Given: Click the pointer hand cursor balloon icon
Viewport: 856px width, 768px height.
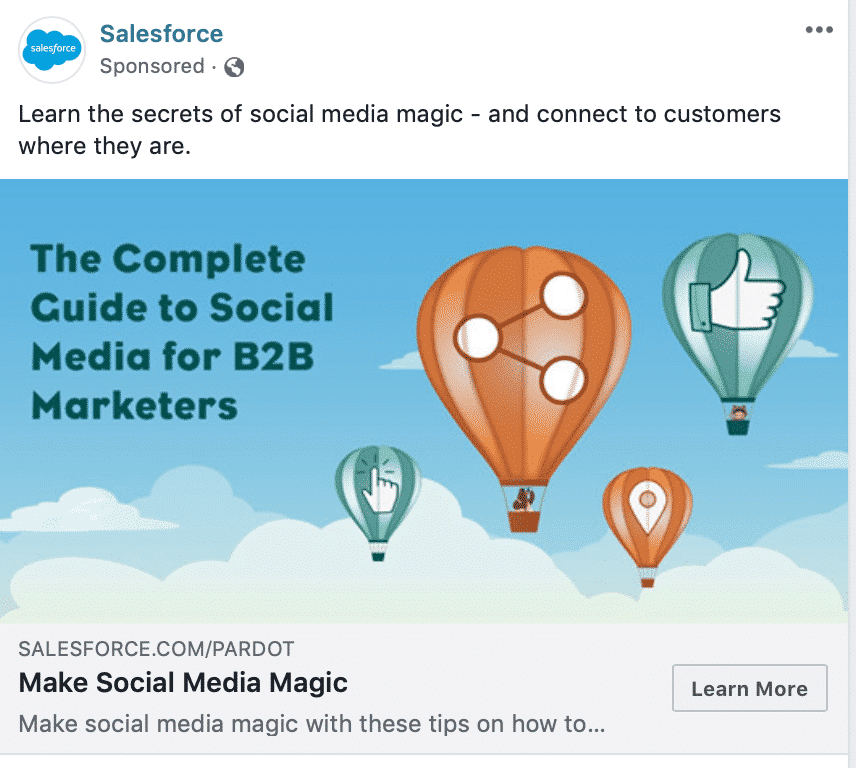Looking at the screenshot, I should click(x=381, y=485).
